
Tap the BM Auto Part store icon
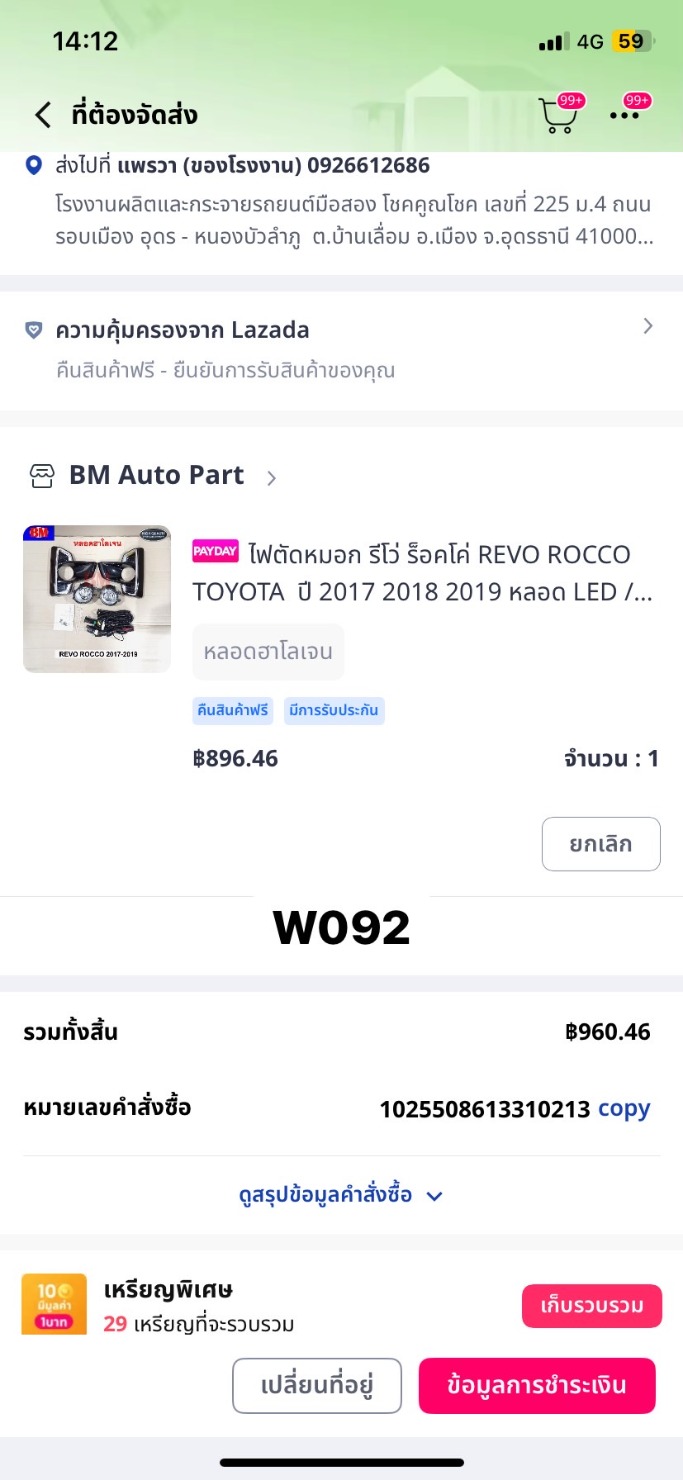coord(41,476)
